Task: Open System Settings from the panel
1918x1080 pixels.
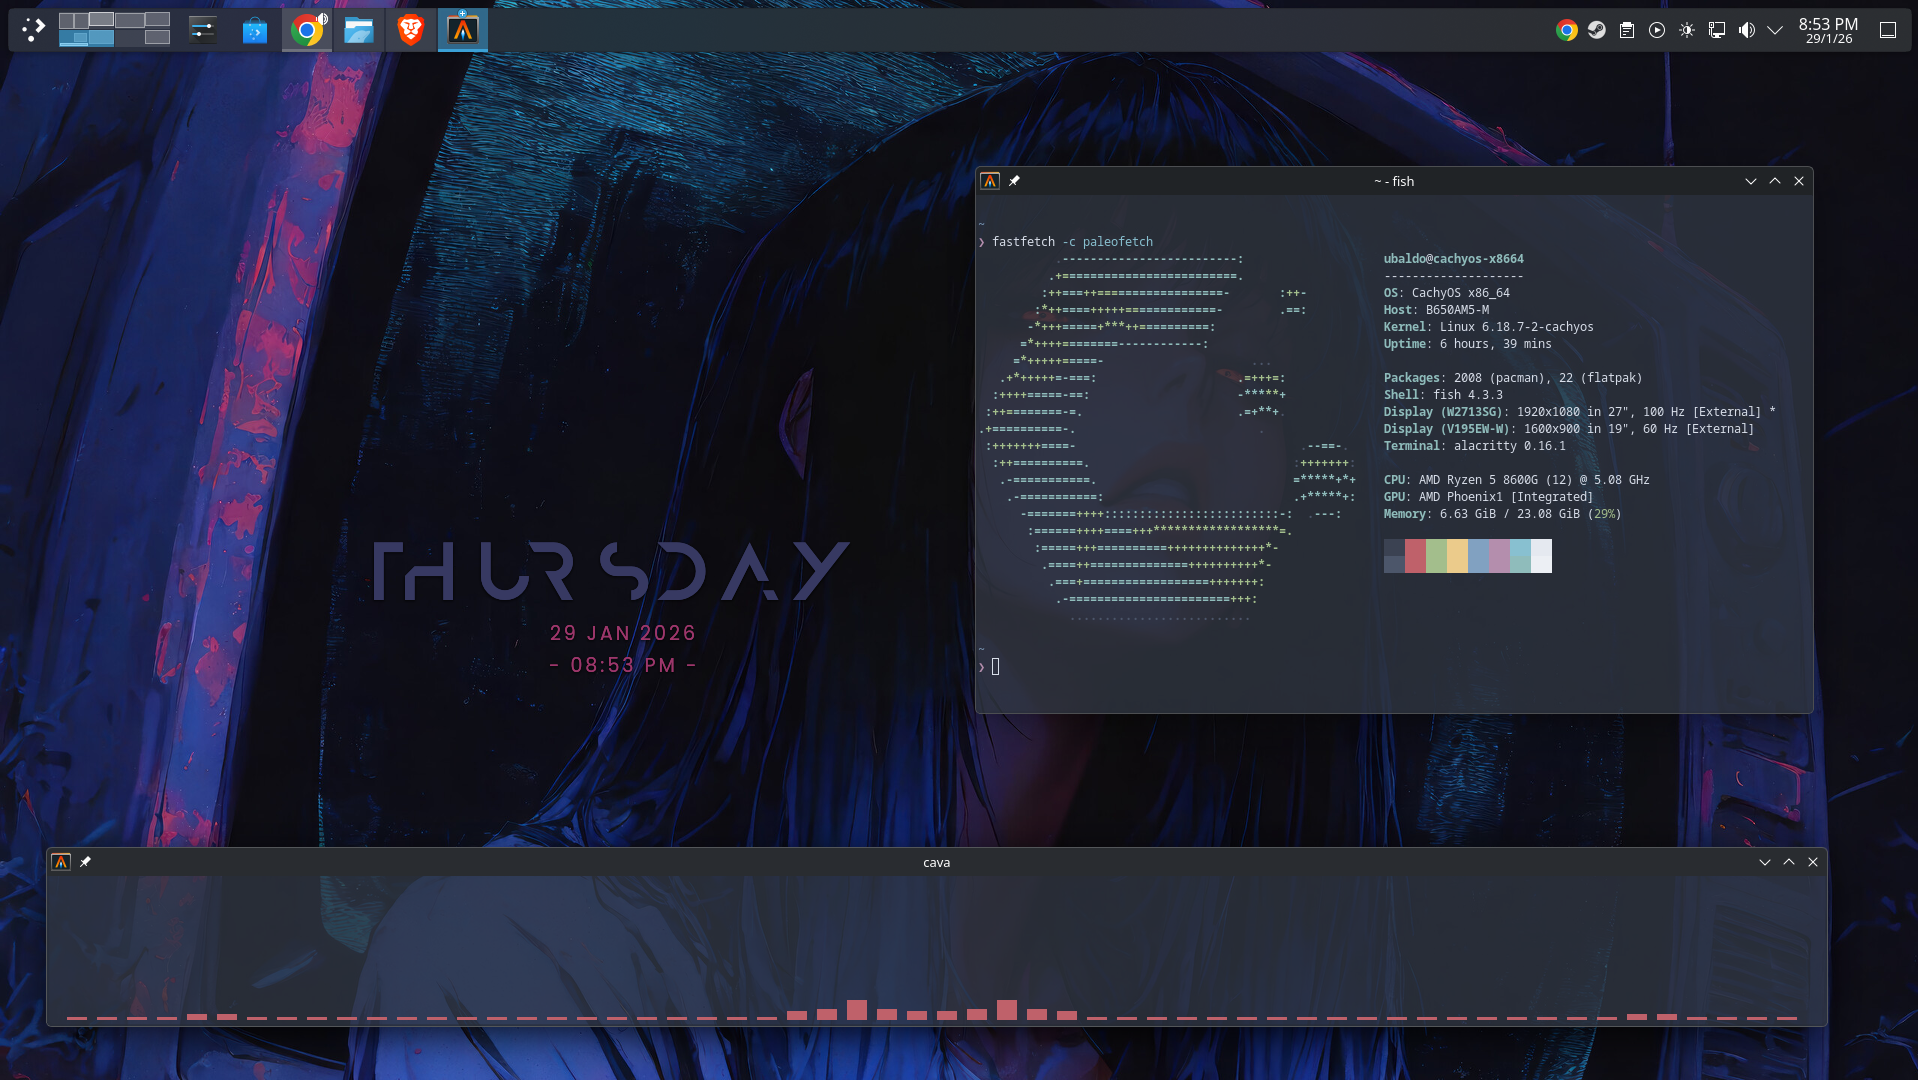Action: click(203, 30)
